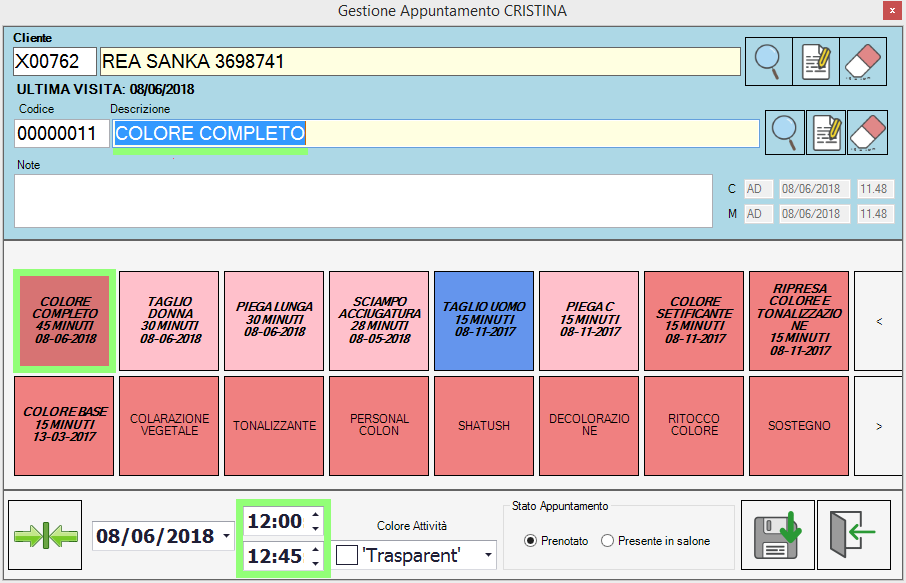This screenshot has height=583, width=906.
Task: Clear the client field with eraser icon
Action: [862, 62]
